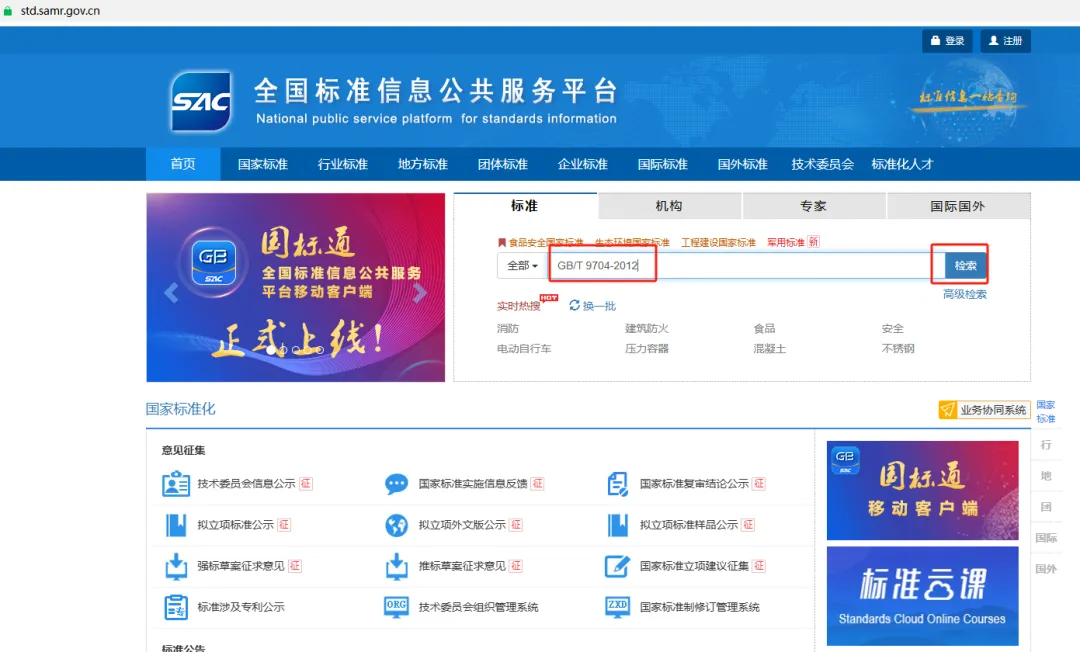Click the lock icon on the login button

[x=935, y=41]
